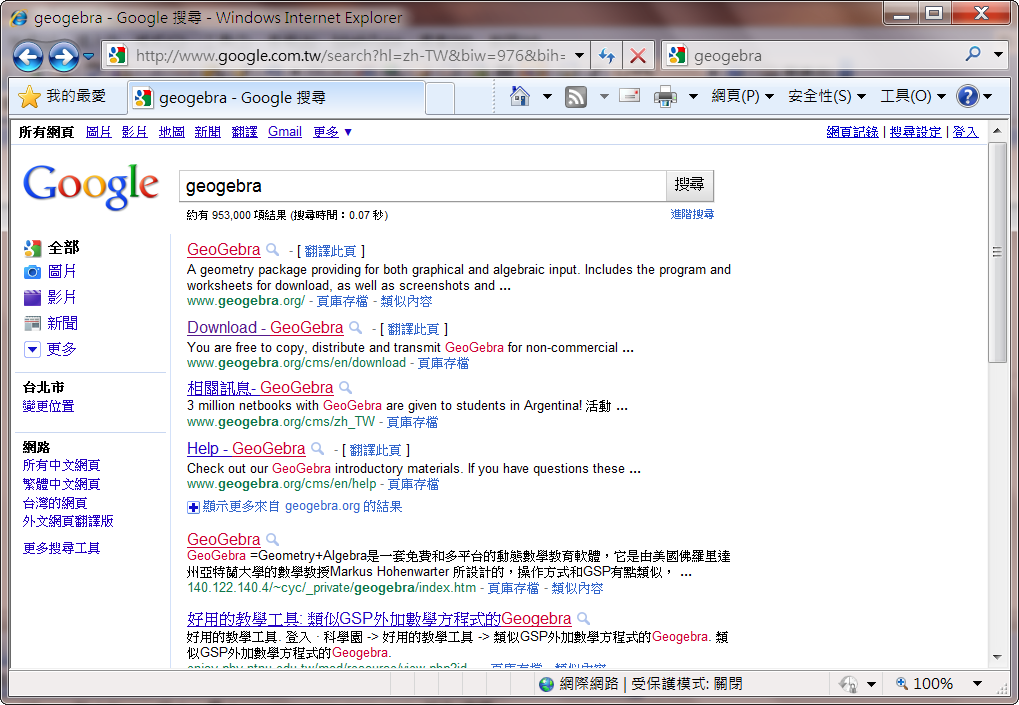Click 翻譯此頁 beside Help - GeoGebra
The image size is (1019, 705).
coord(376,450)
